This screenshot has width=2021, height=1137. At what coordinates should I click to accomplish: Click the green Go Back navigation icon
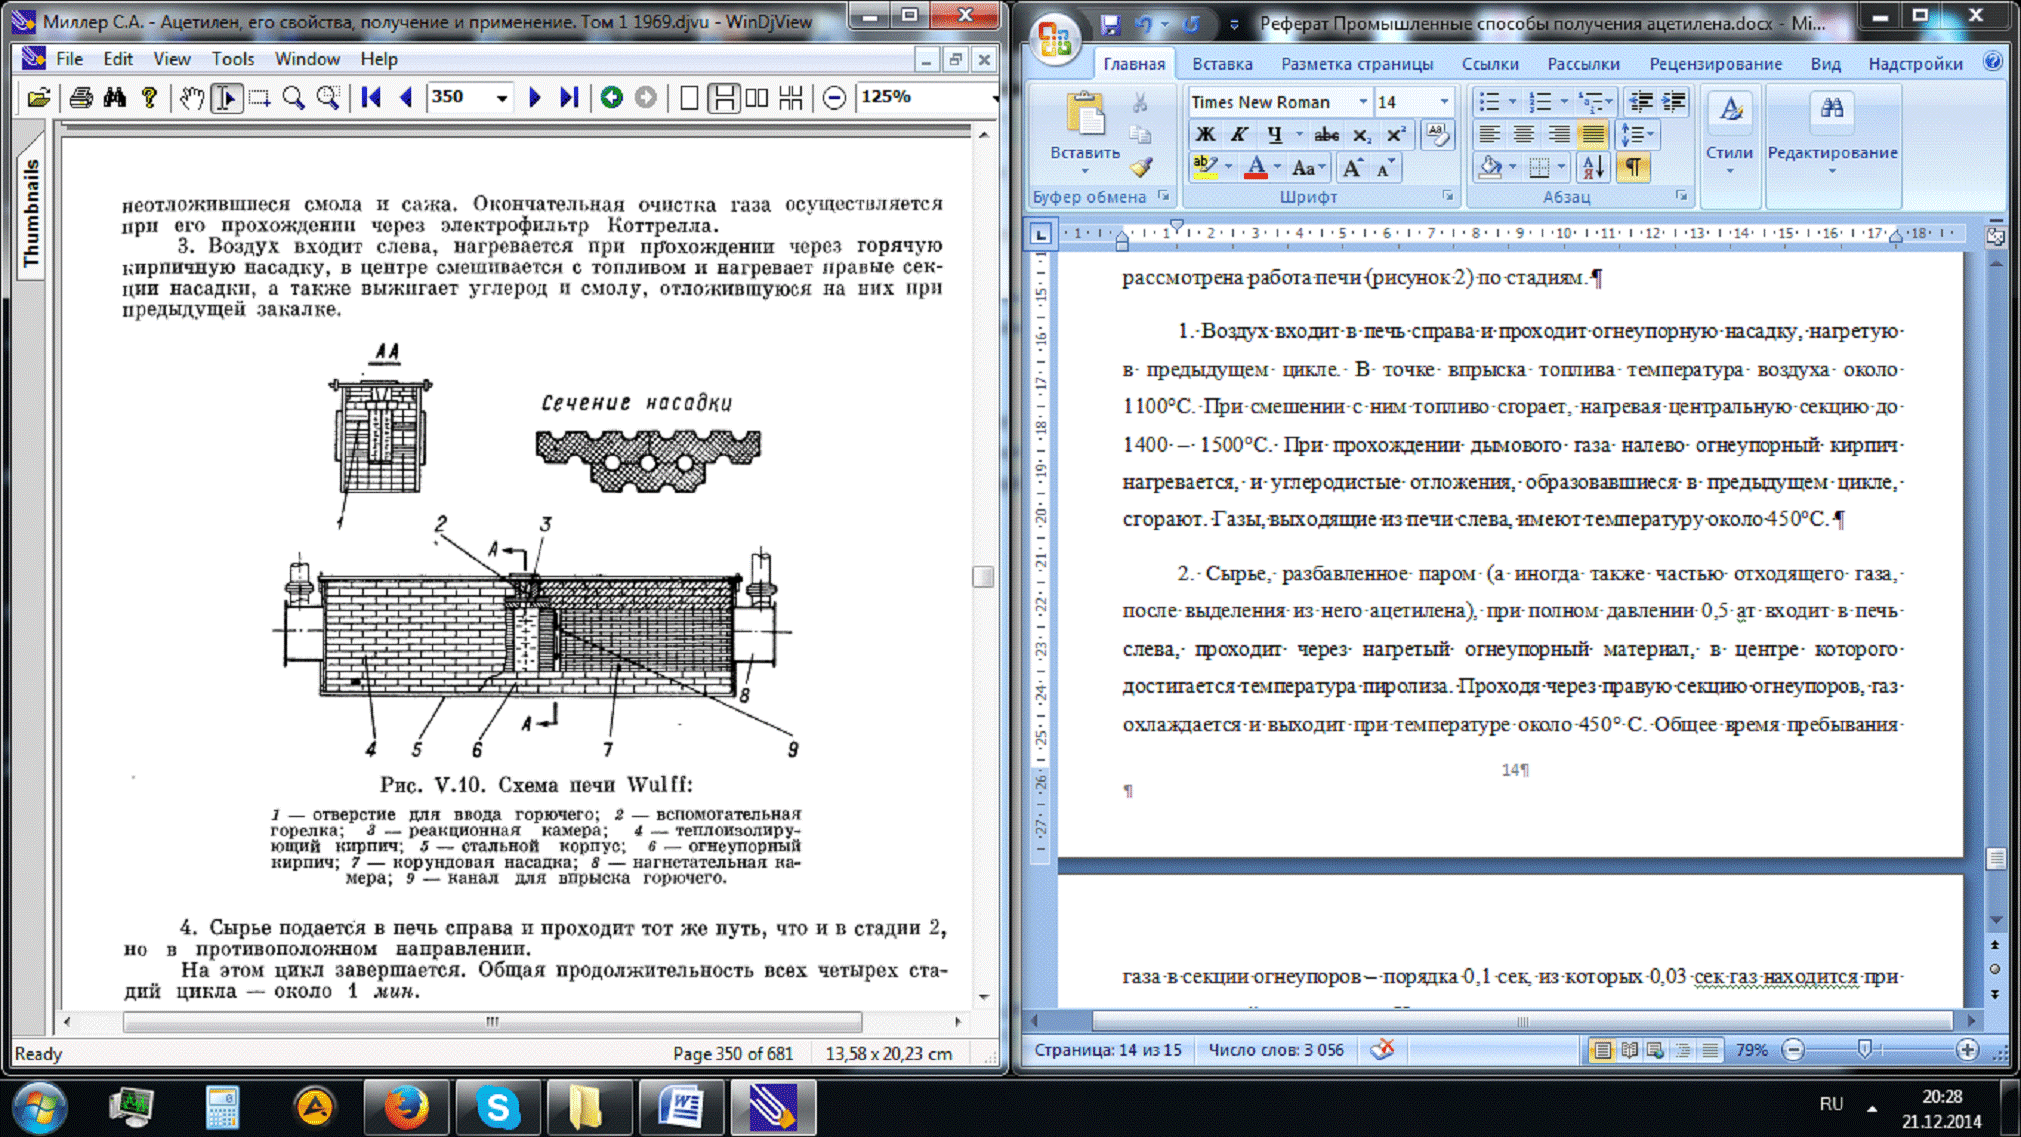coord(612,97)
